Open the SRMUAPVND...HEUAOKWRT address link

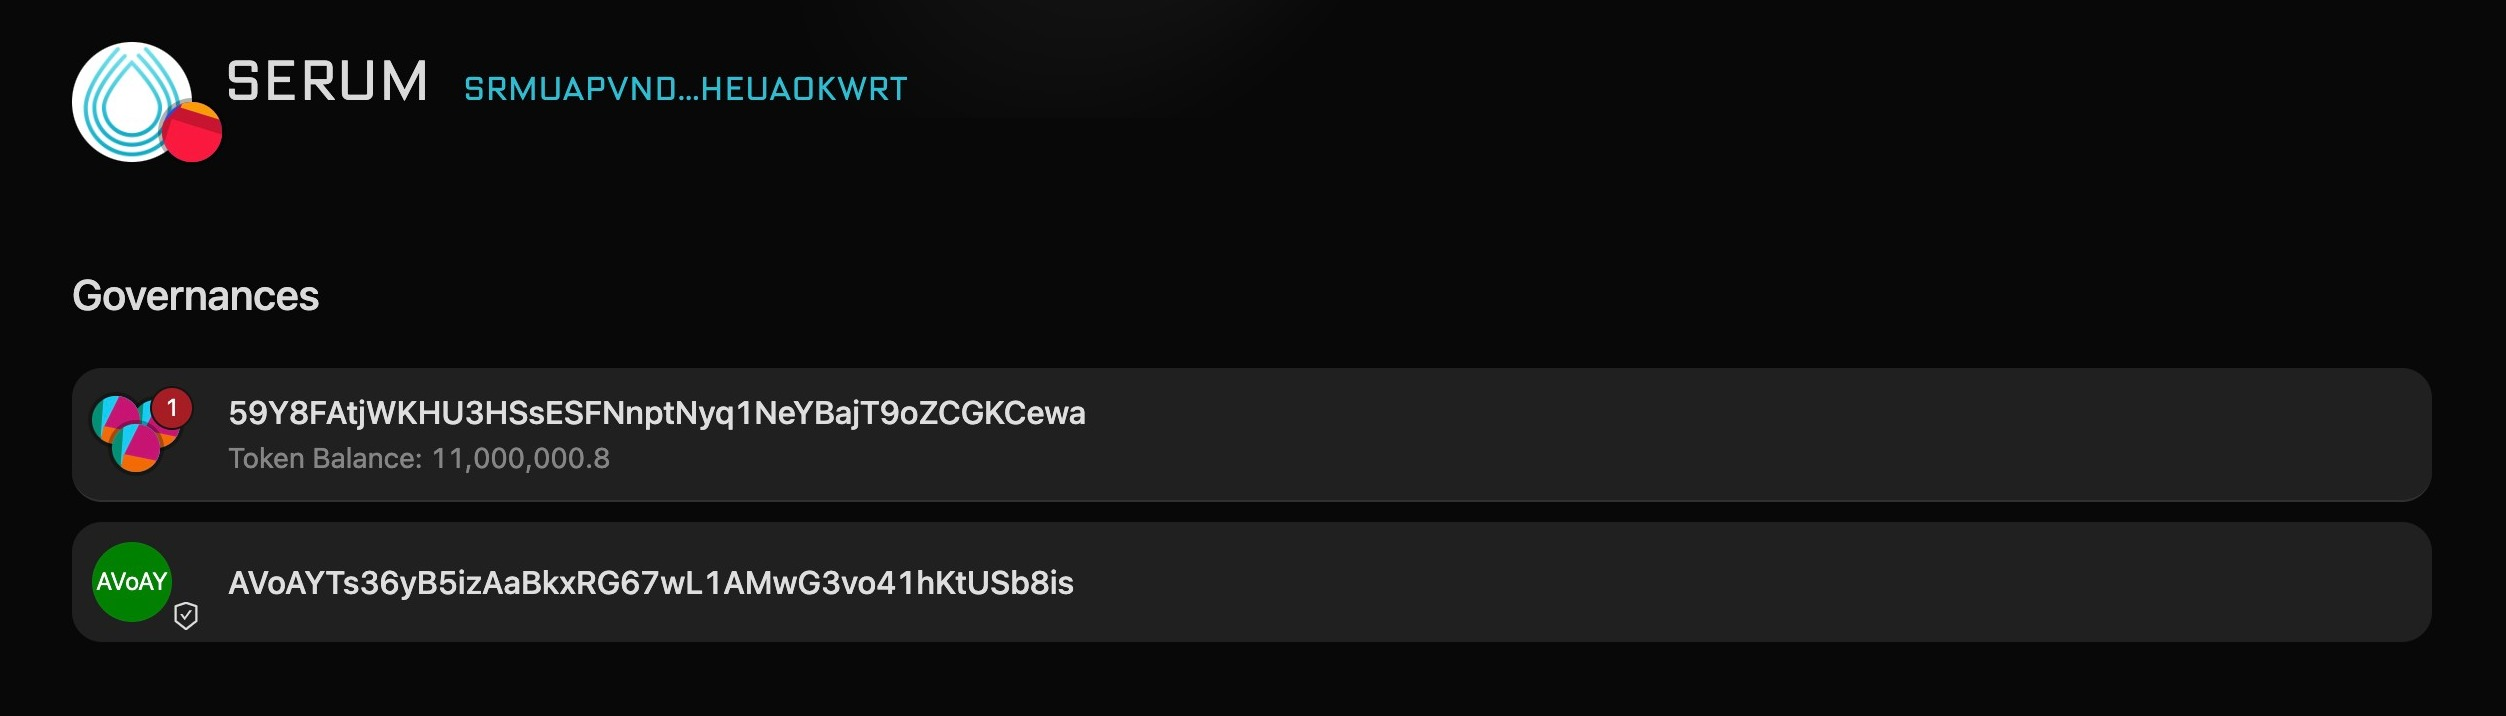coord(685,89)
